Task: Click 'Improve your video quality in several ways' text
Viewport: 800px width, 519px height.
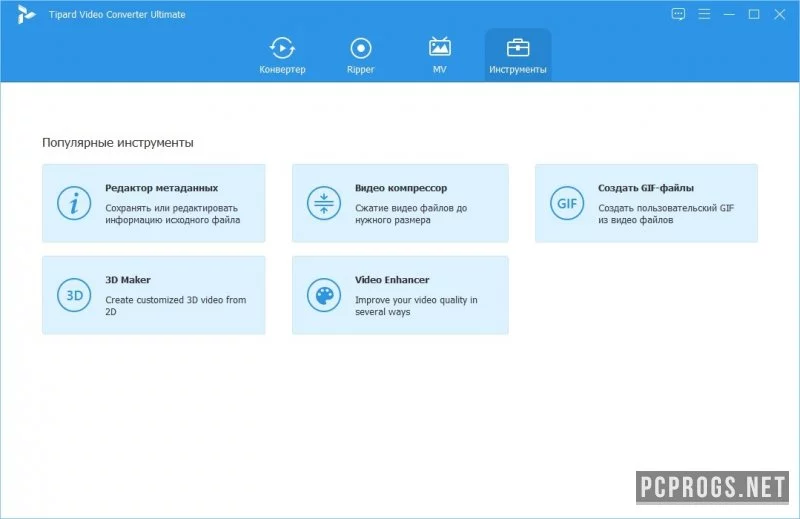Action: point(416,306)
